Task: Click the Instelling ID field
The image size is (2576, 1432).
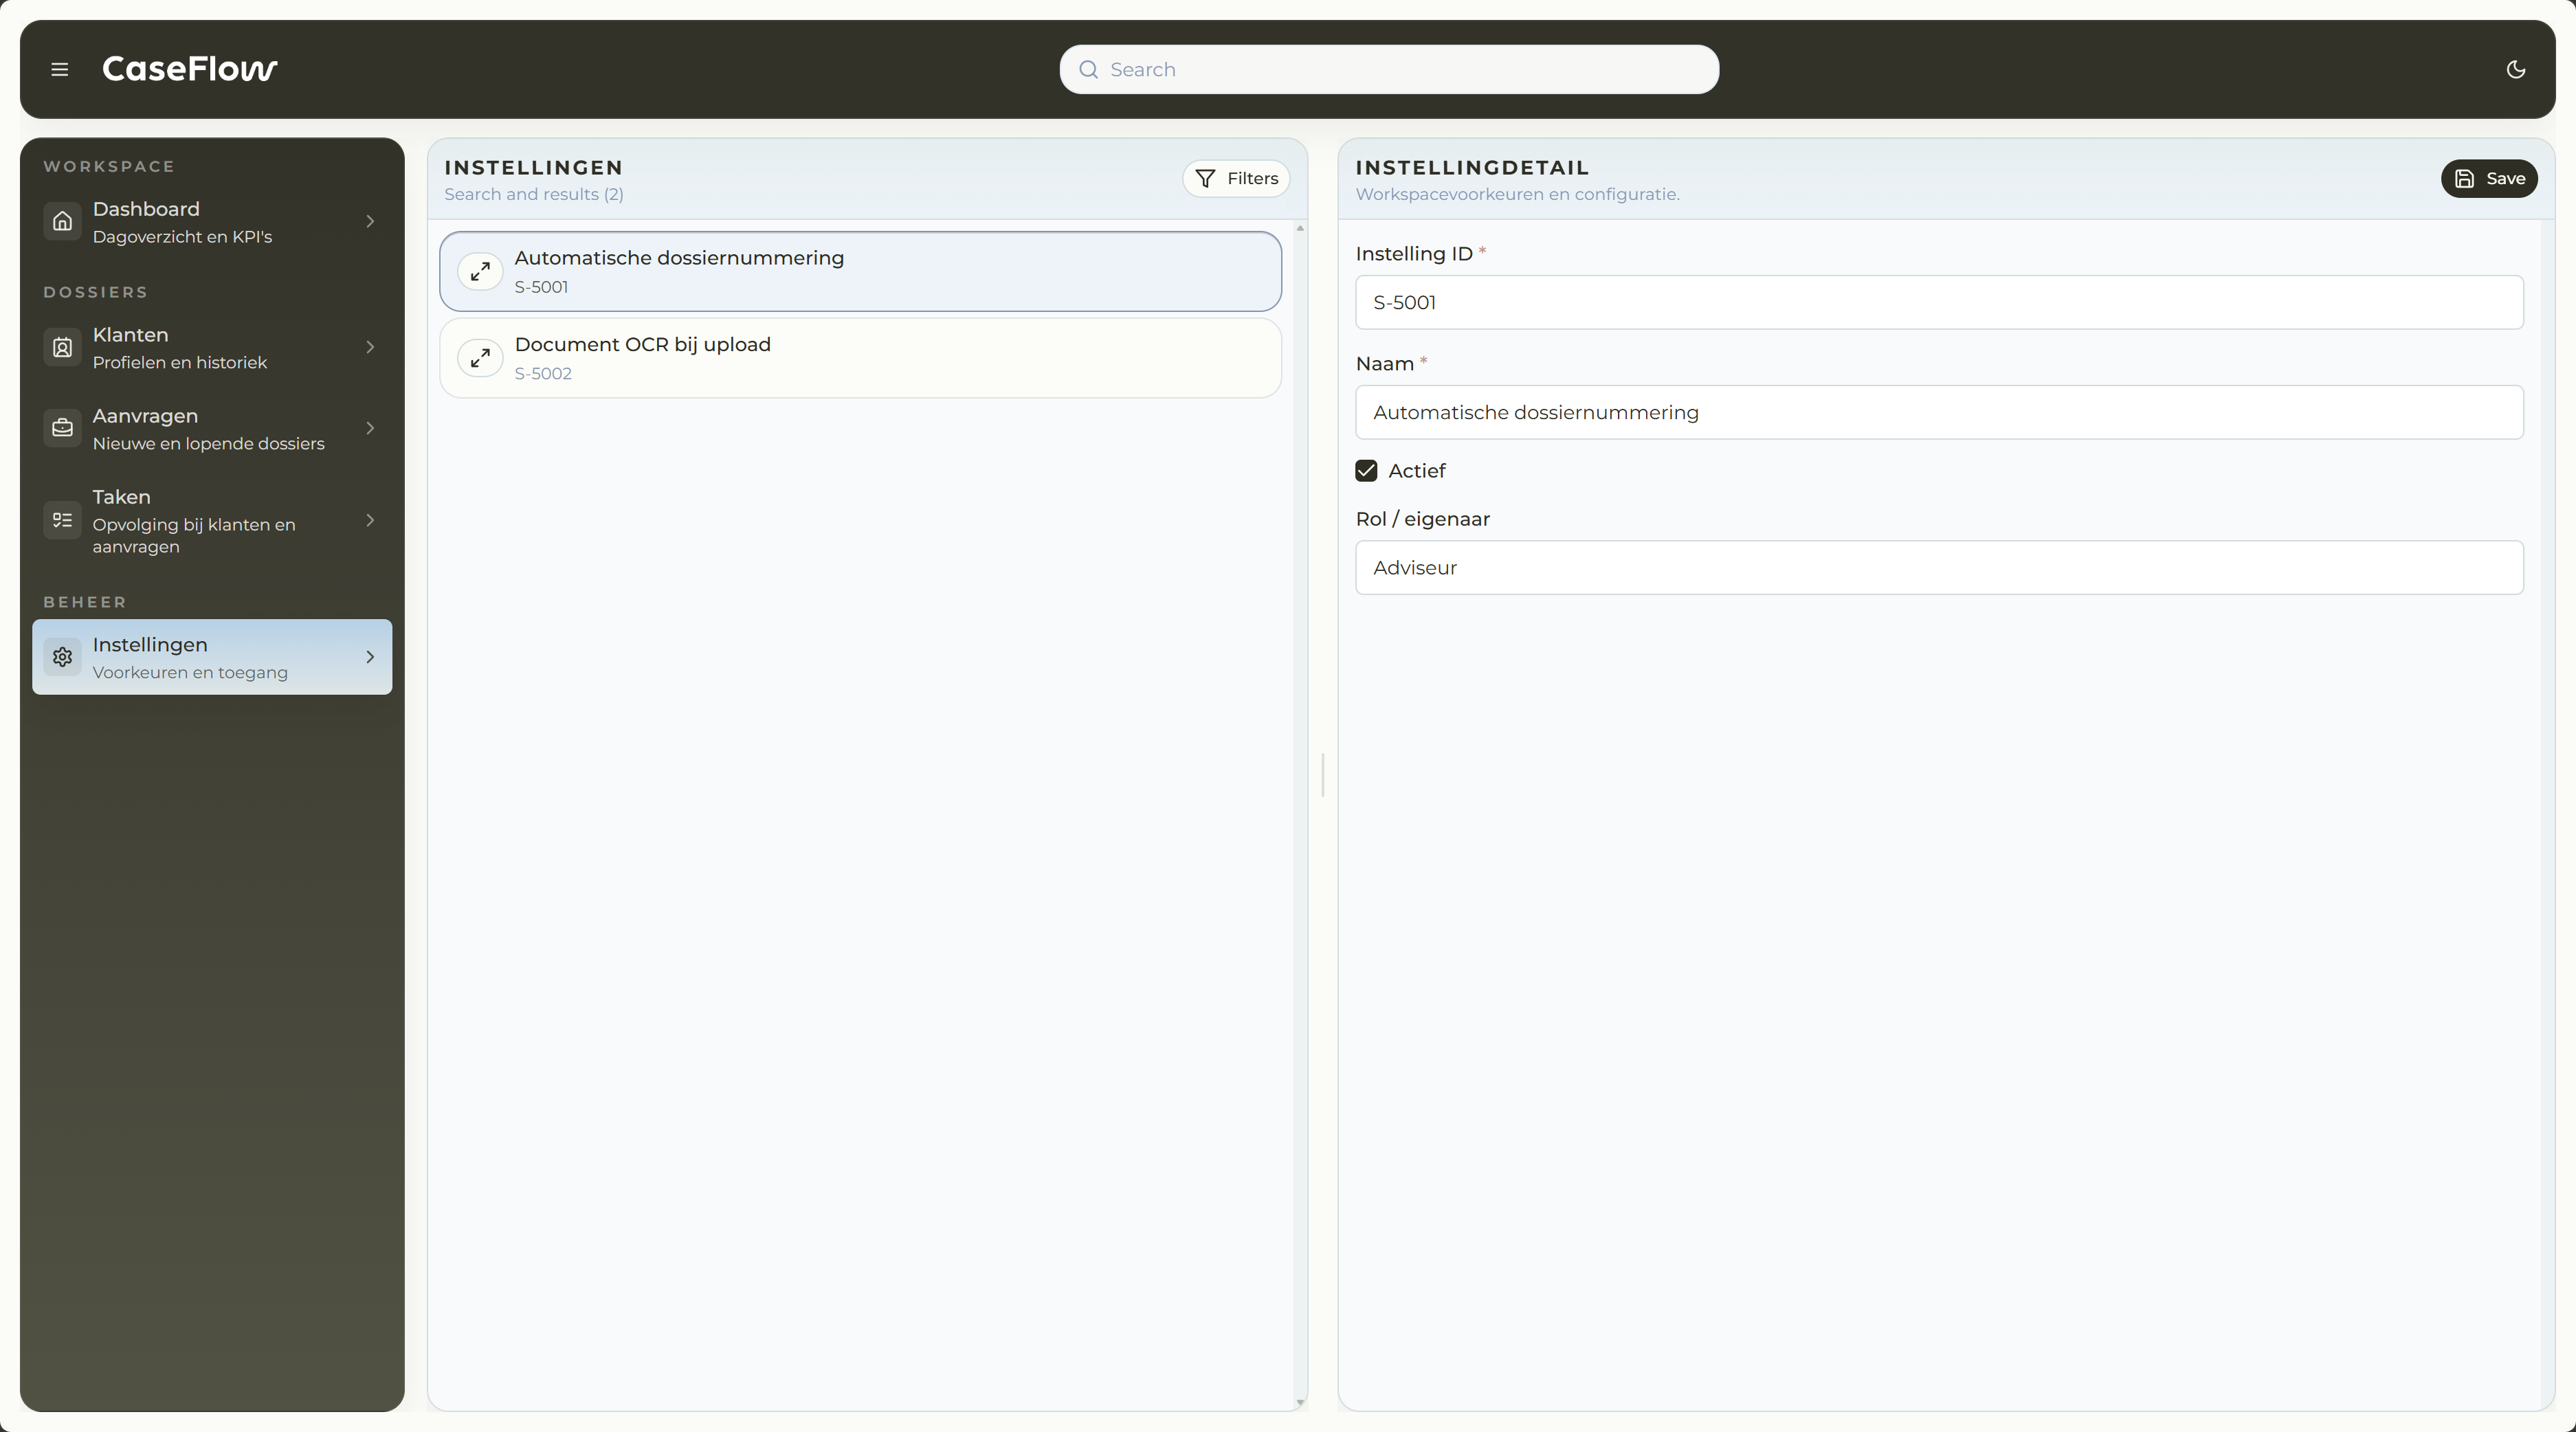Action: [x=1939, y=302]
